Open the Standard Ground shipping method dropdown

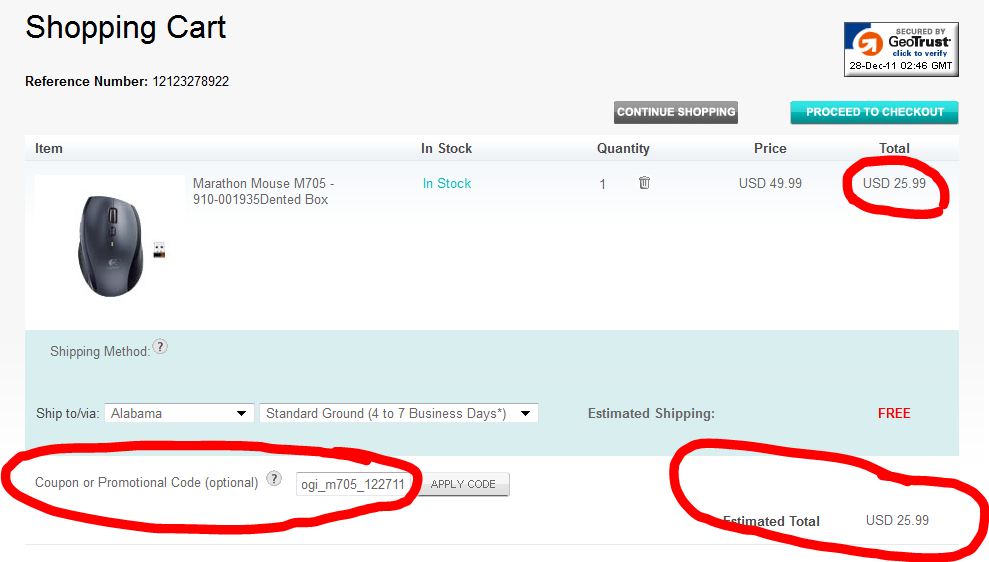(x=399, y=414)
